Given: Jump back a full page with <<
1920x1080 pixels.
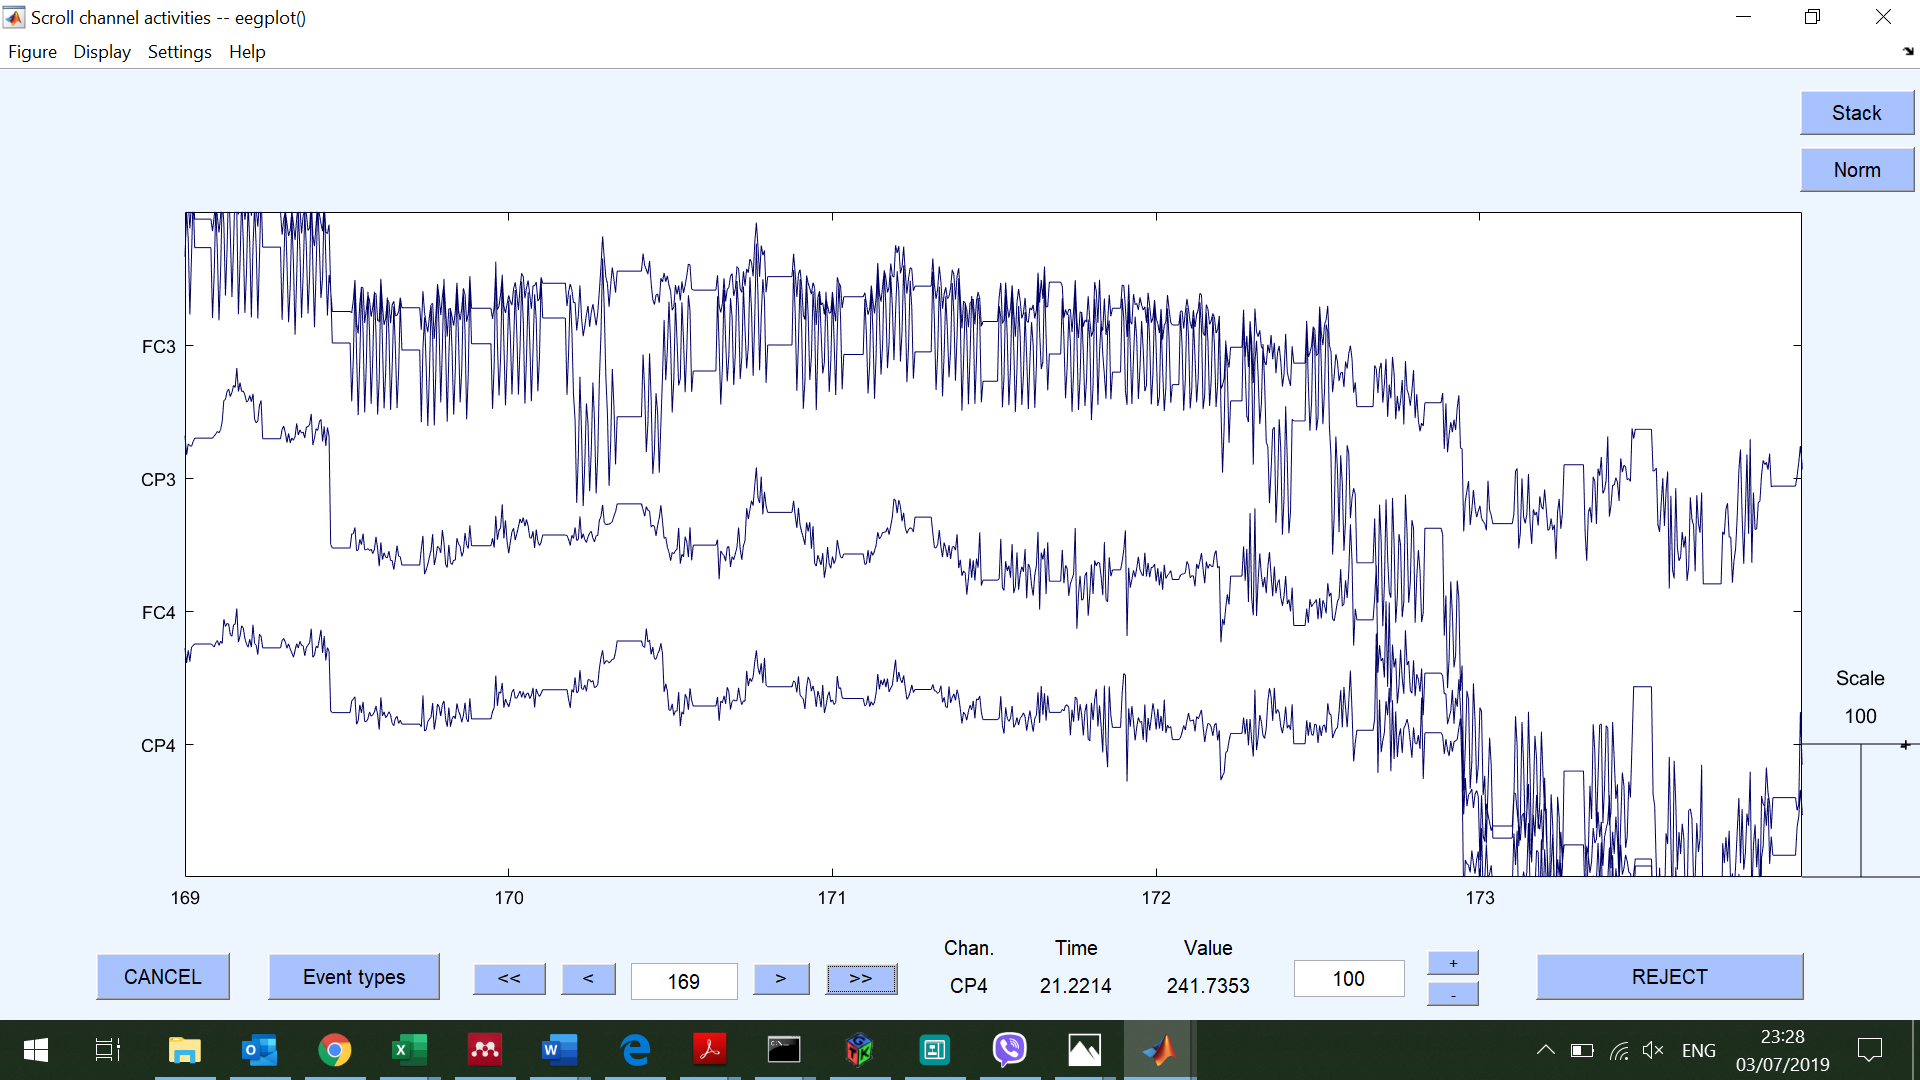Looking at the screenshot, I should pos(509,979).
